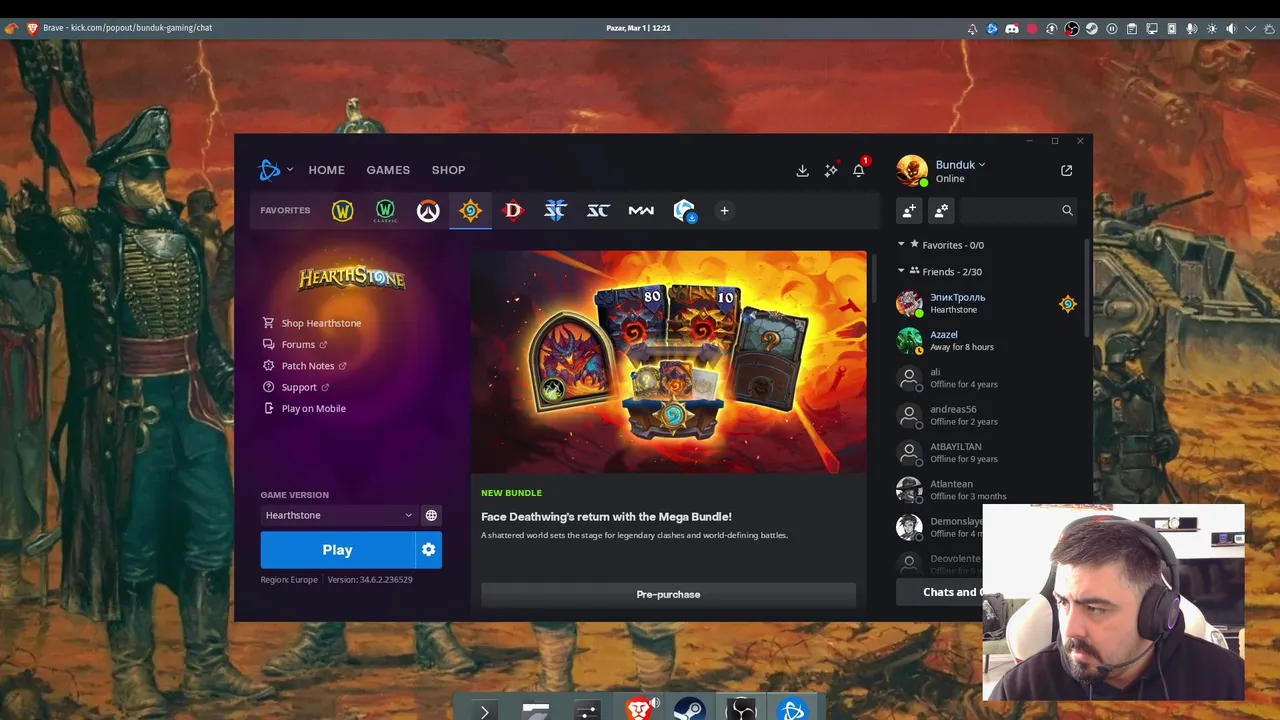Open the Diablo favorite icon

[513, 211]
